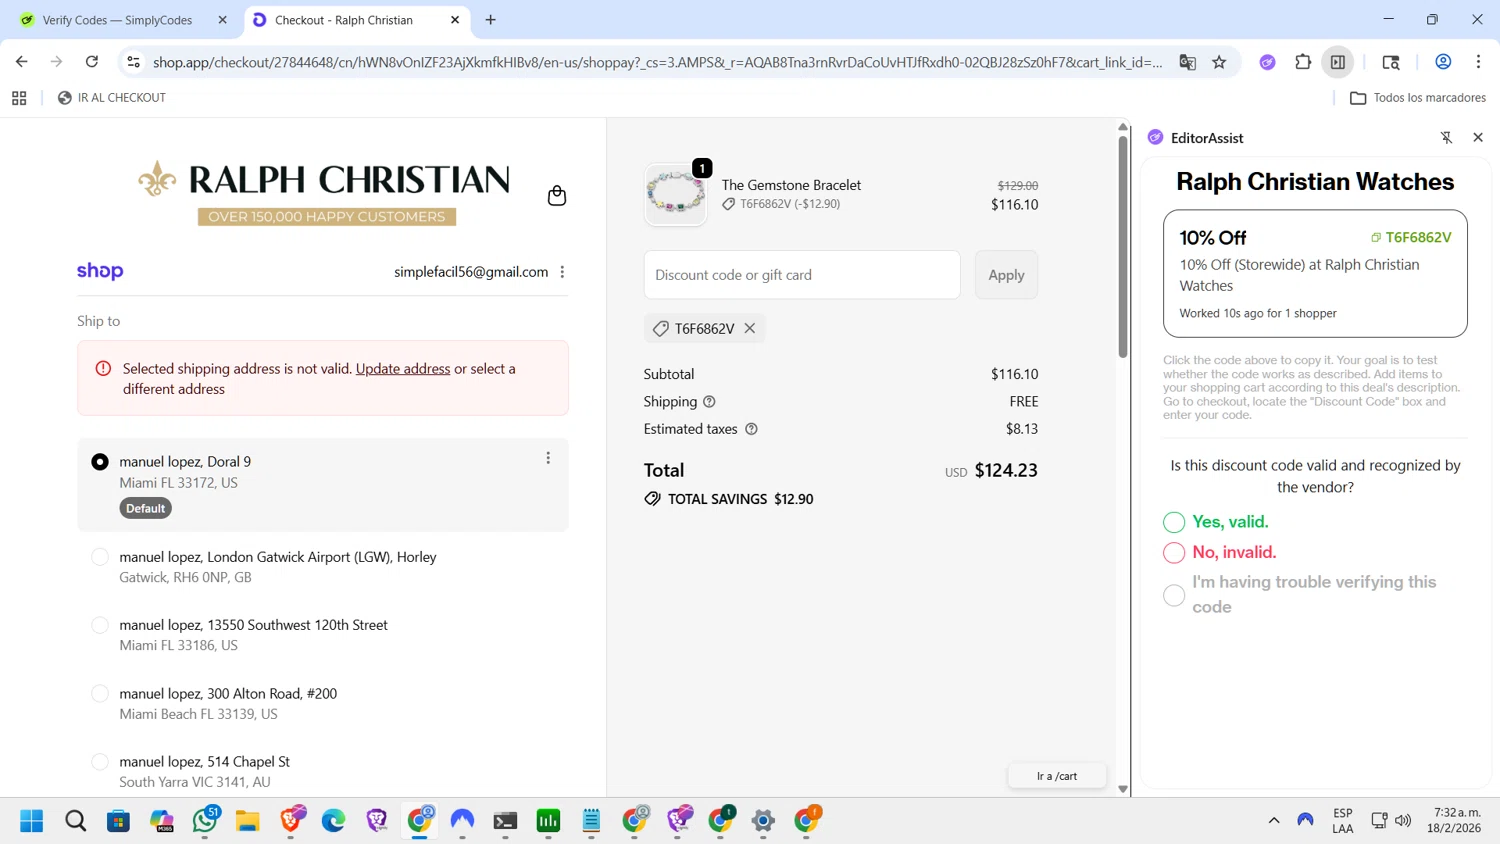Show hidden system tray icons

pos(1274,821)
